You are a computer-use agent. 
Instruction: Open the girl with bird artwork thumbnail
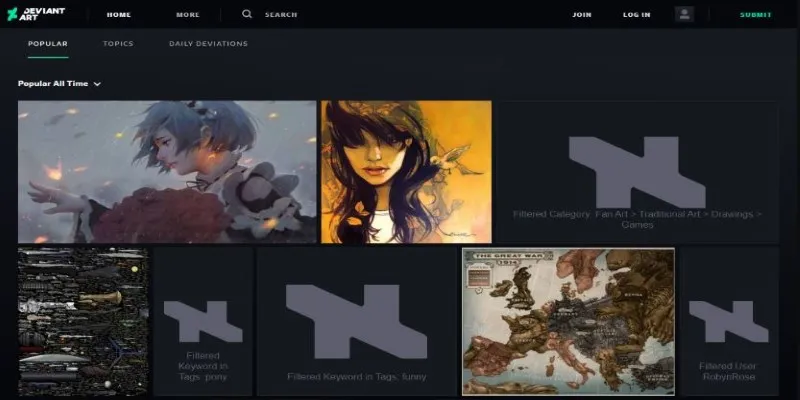click(406, 171)
